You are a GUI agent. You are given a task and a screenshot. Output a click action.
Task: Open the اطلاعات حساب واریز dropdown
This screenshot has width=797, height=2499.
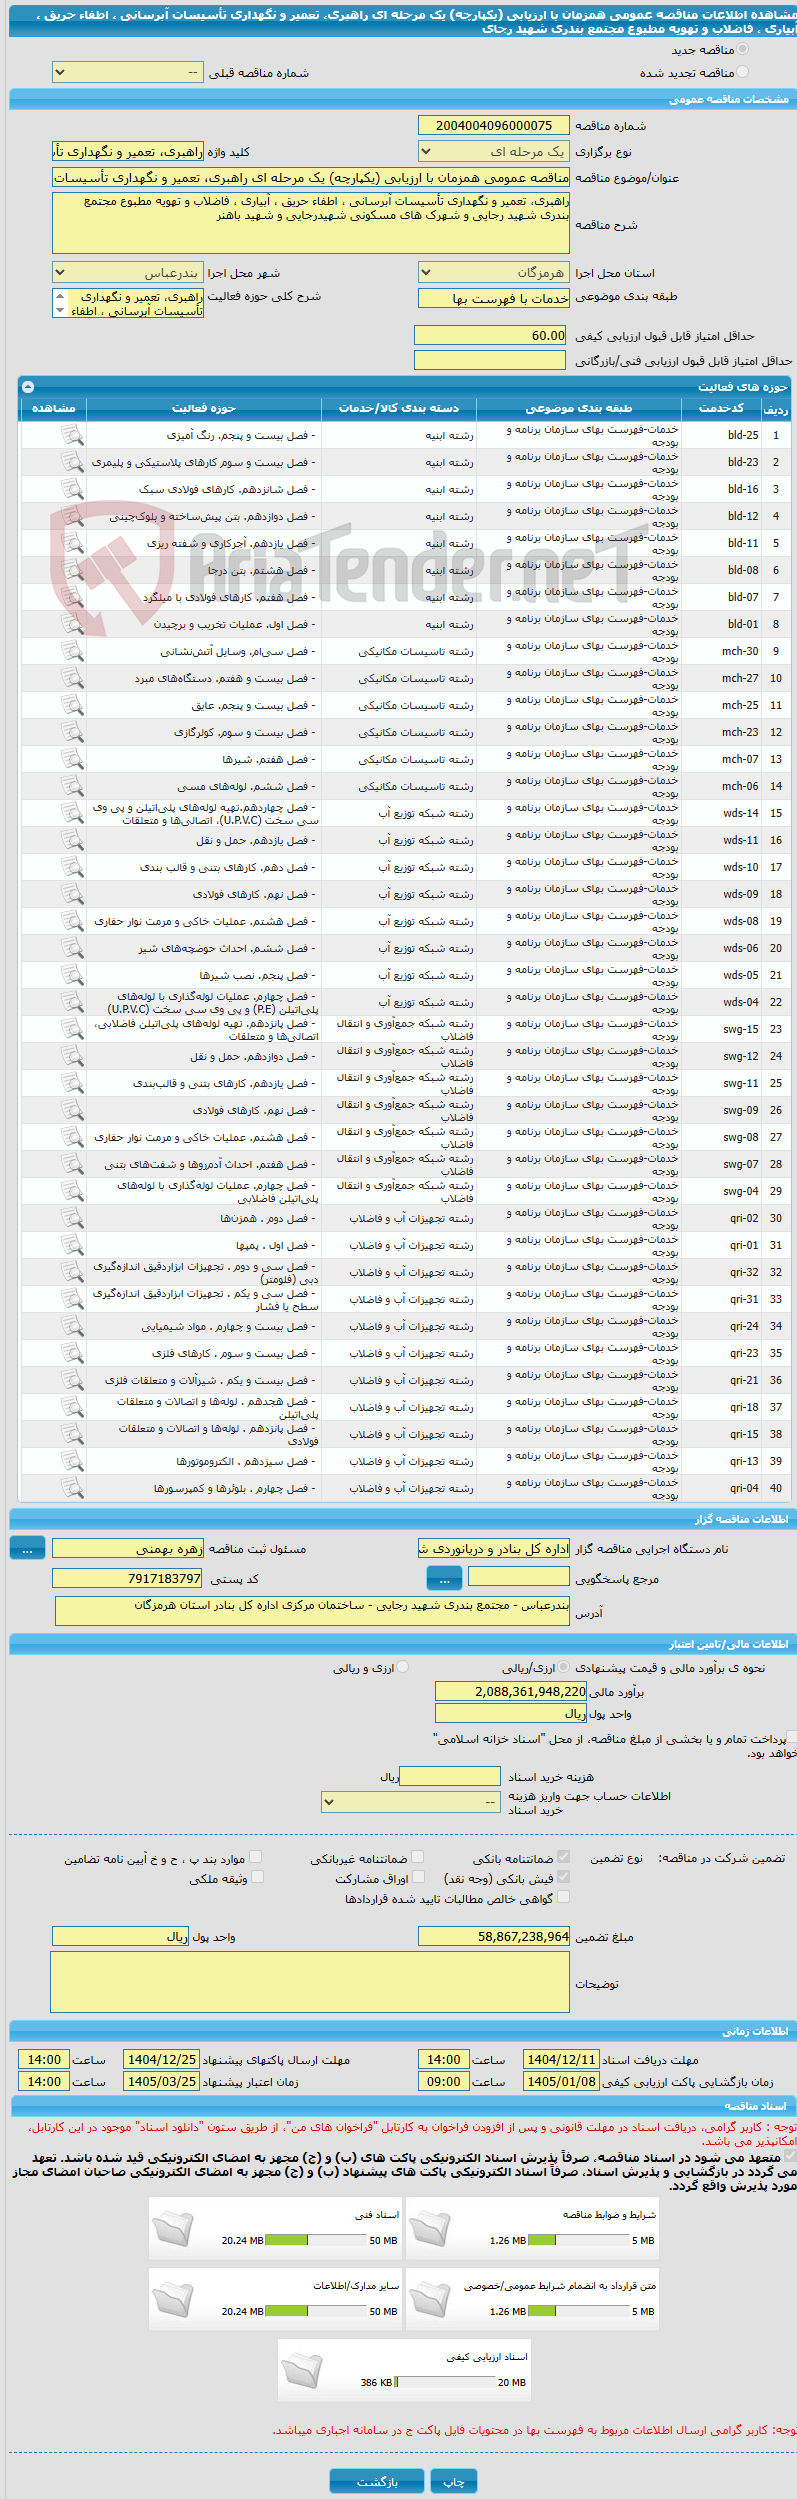click(411, 1801)
